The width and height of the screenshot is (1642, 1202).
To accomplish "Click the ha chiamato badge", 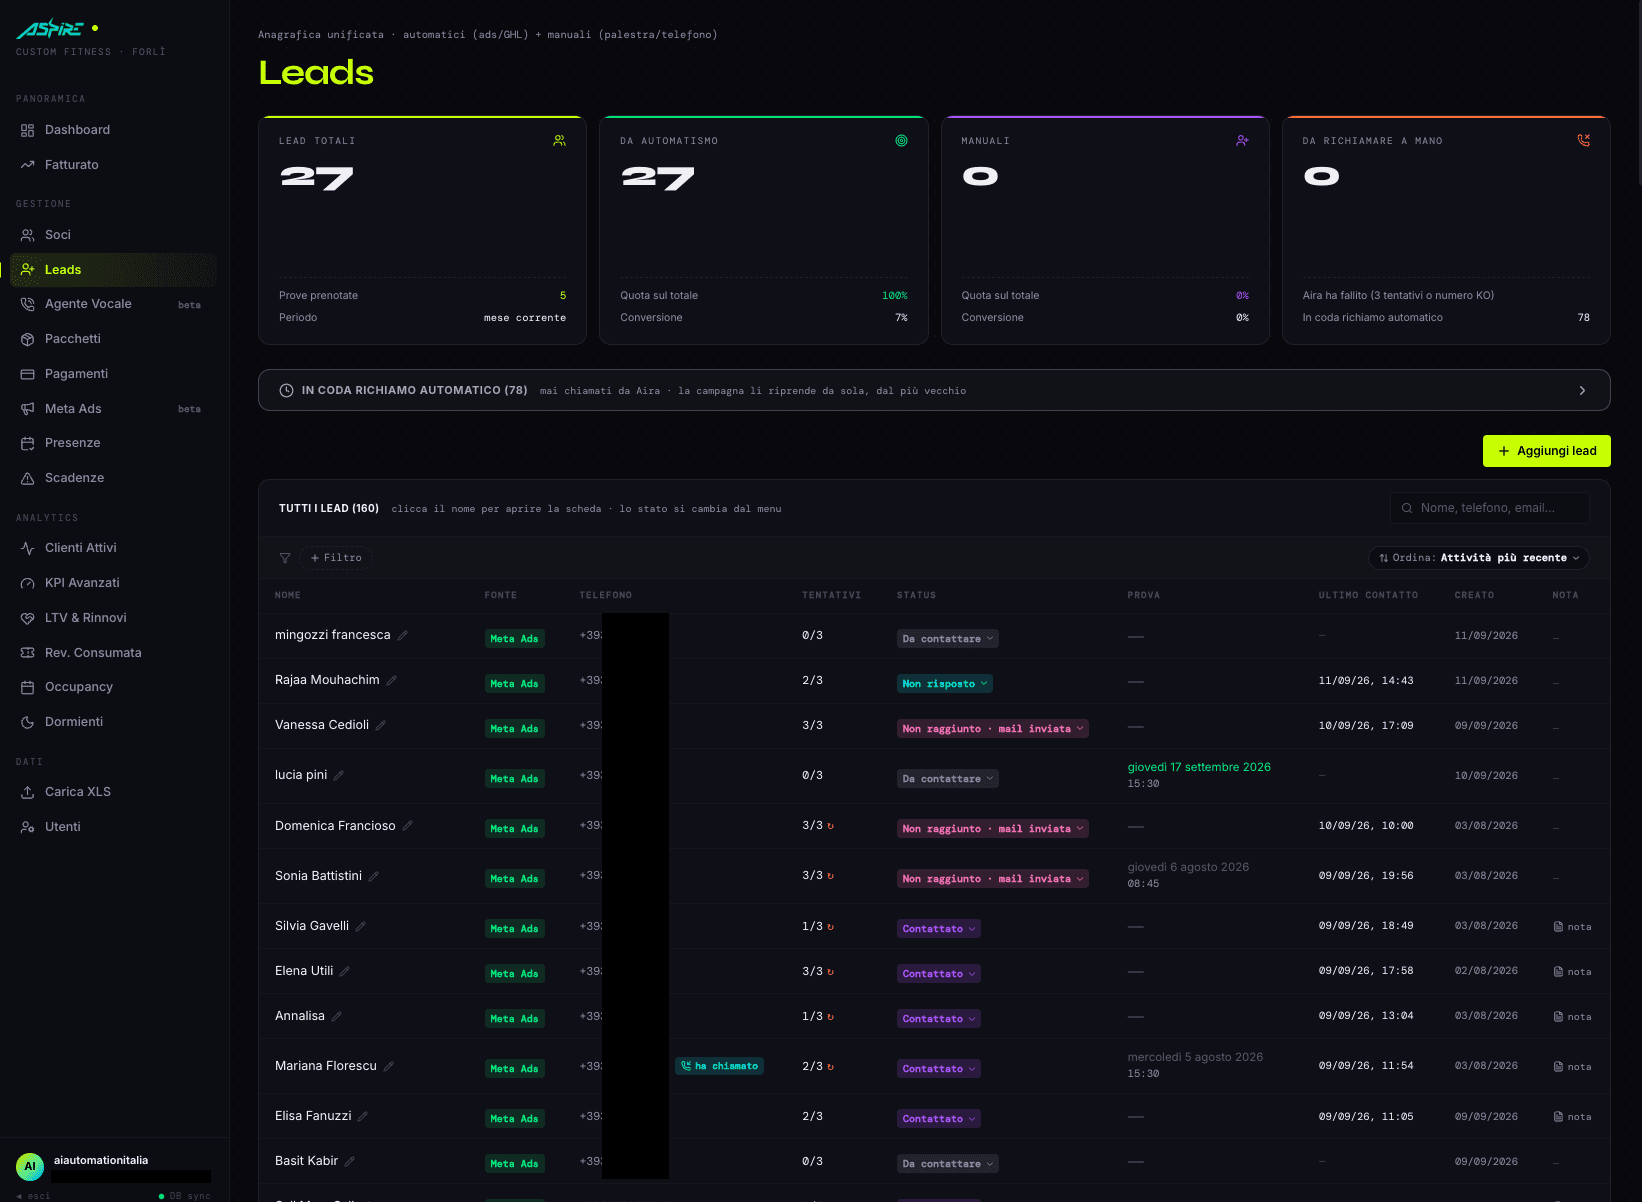I will point(719,1066).
